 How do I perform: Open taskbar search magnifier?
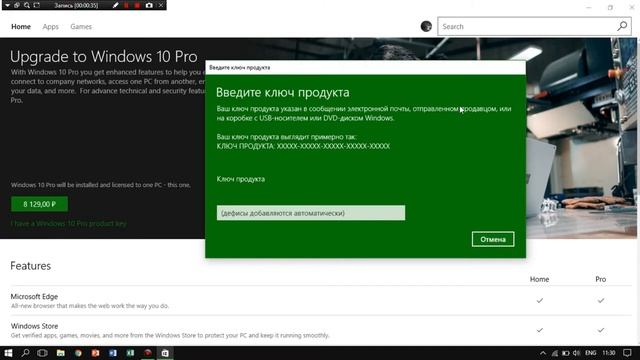(25, 353)
